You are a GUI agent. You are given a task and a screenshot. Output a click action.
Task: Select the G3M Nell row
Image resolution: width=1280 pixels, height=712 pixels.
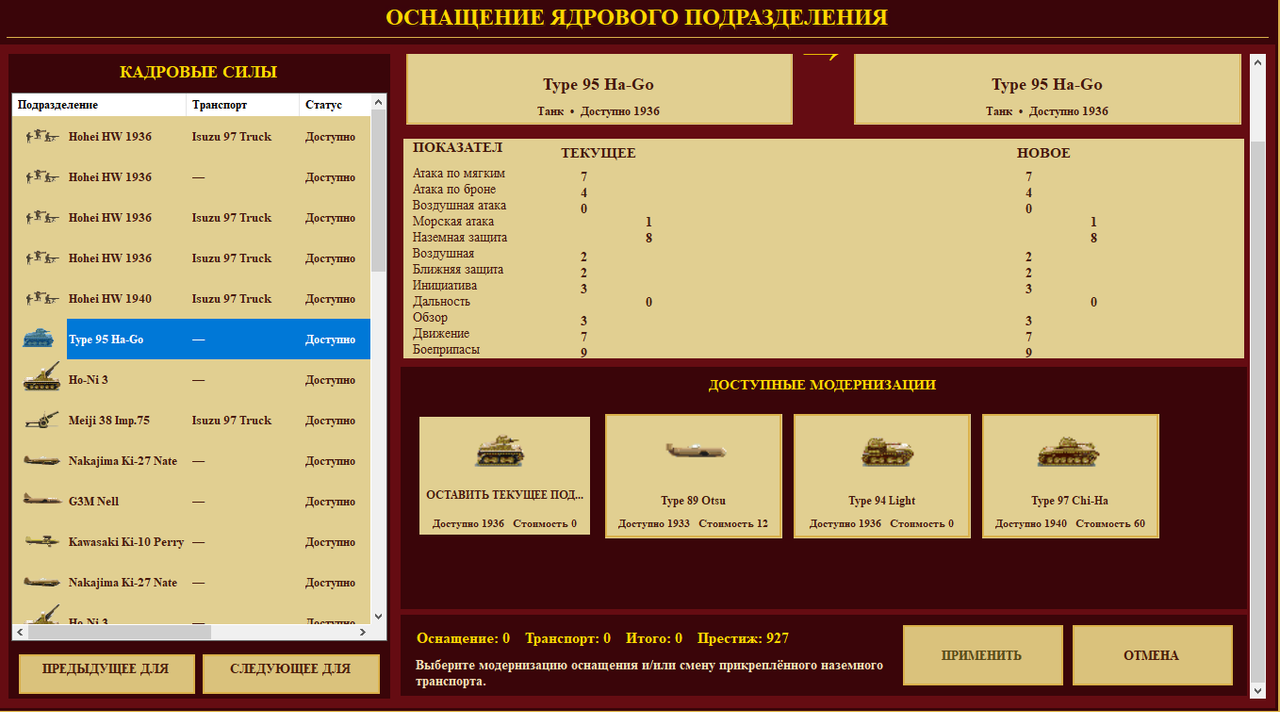[191, 501]
